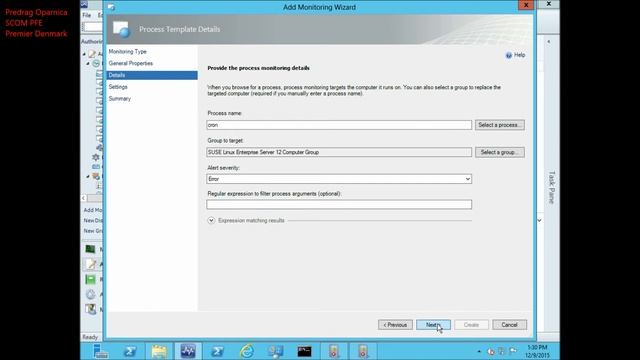Click the My Workspace icon in the console
Image resolution: width=640 pixels, height=360 pixels.
point(91,309)
